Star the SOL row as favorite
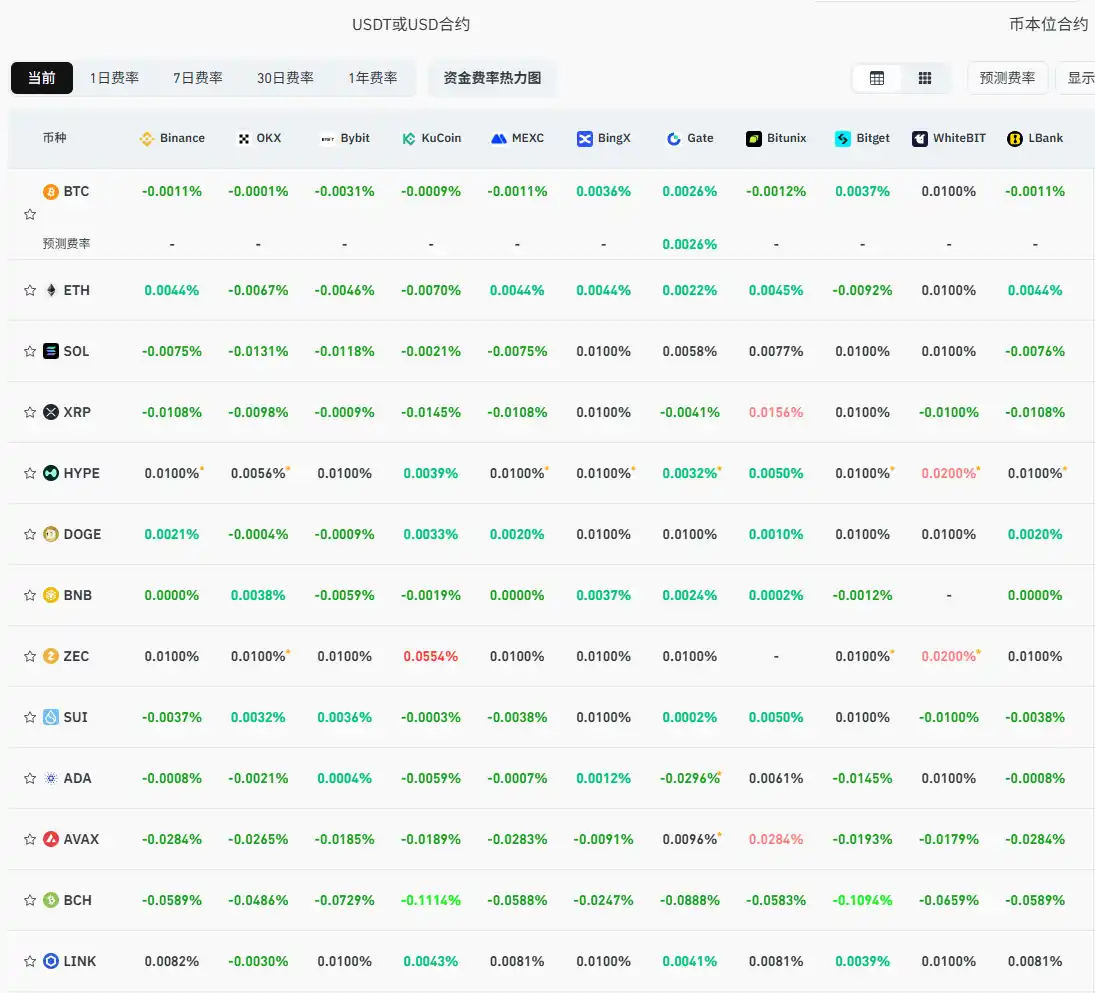 pyautogui.click(x=29, y=351)
